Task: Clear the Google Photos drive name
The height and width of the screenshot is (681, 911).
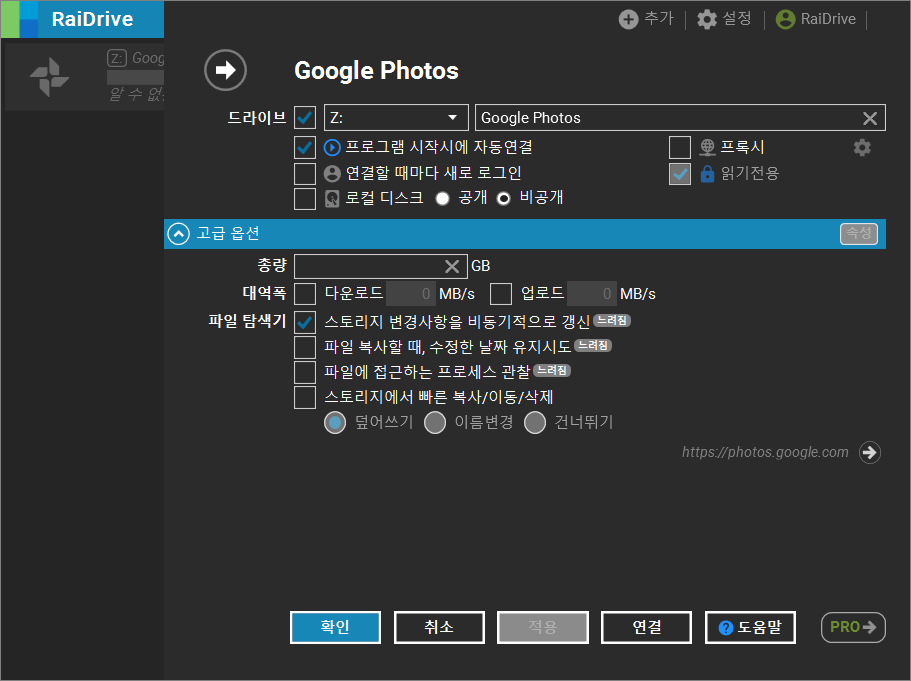Action: pos(870,118)
